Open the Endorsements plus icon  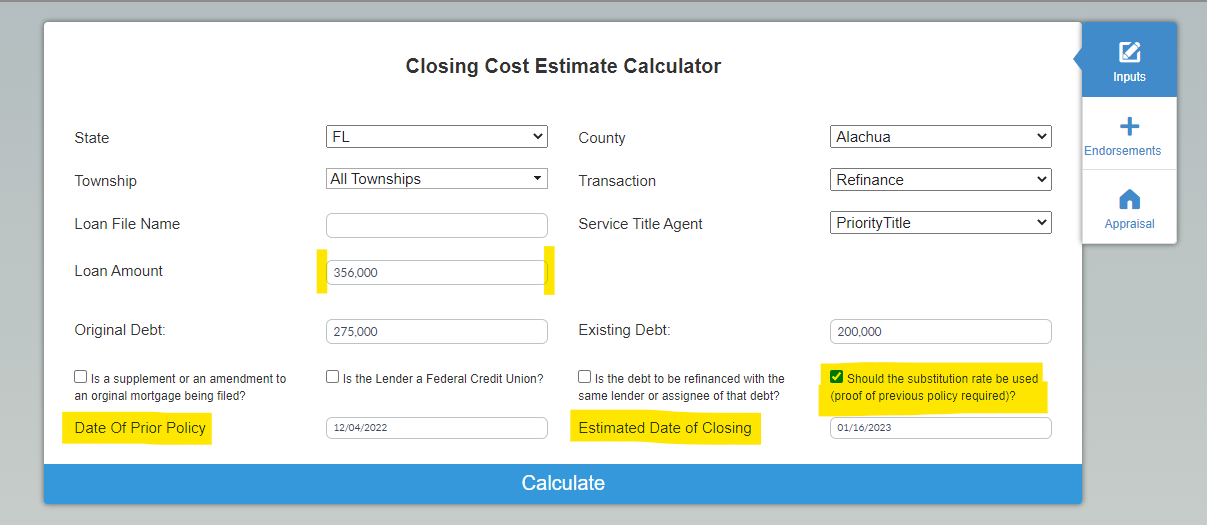(x=1129, y=127)
